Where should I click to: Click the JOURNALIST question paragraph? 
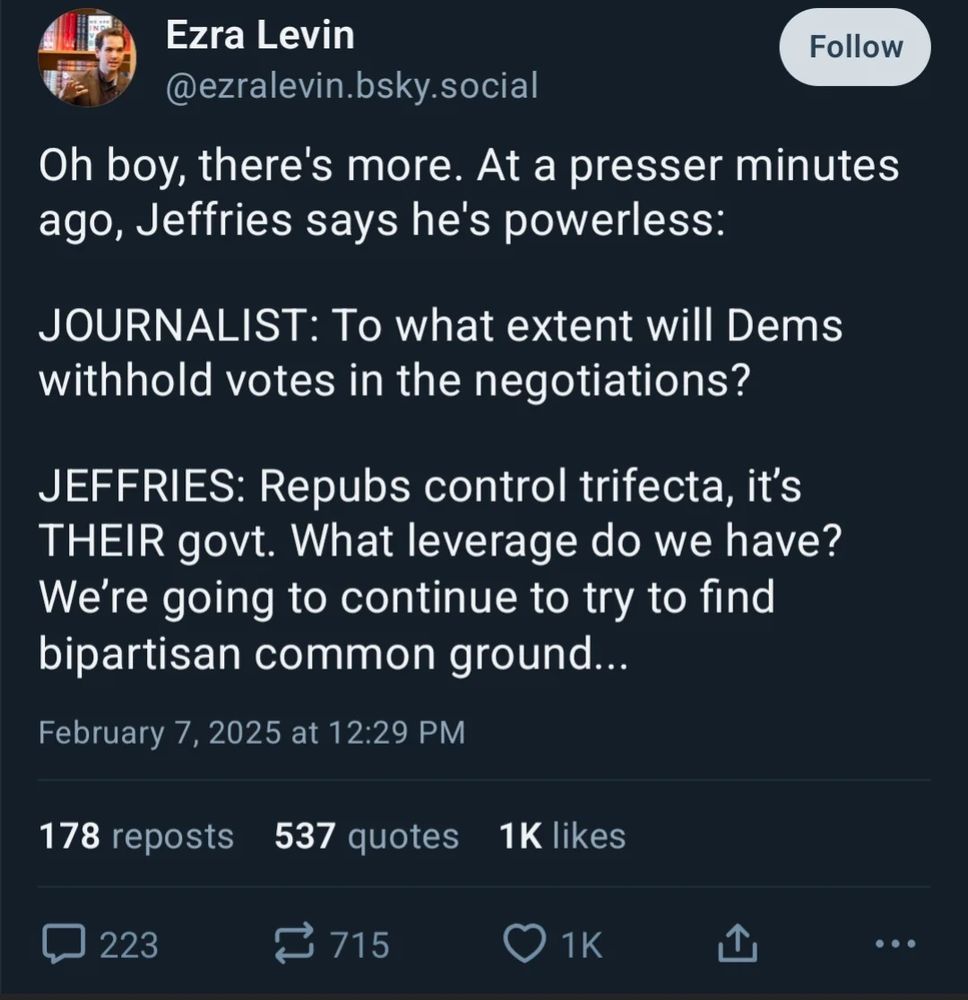point(440,353)
